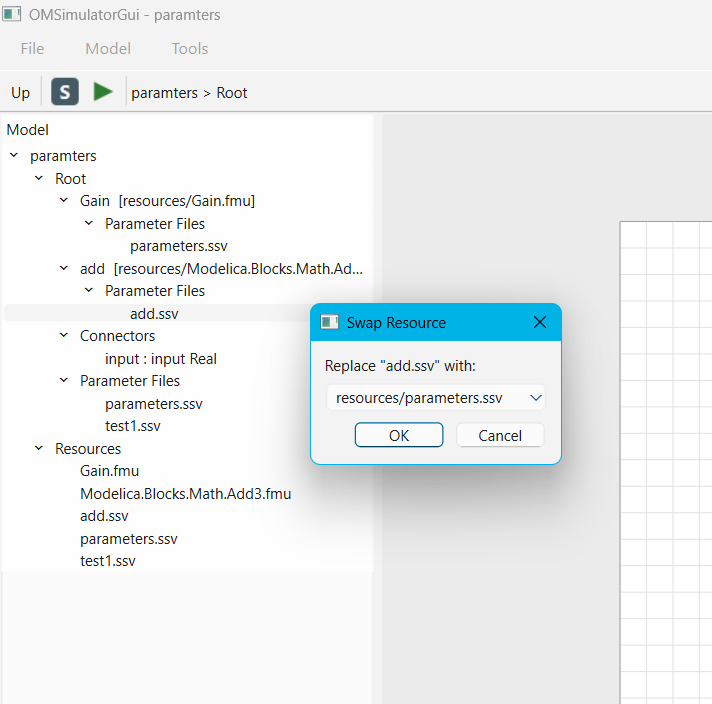The image size is (712, 704).
Task: Select Connectors label in tree
Action: click(118, 336)
